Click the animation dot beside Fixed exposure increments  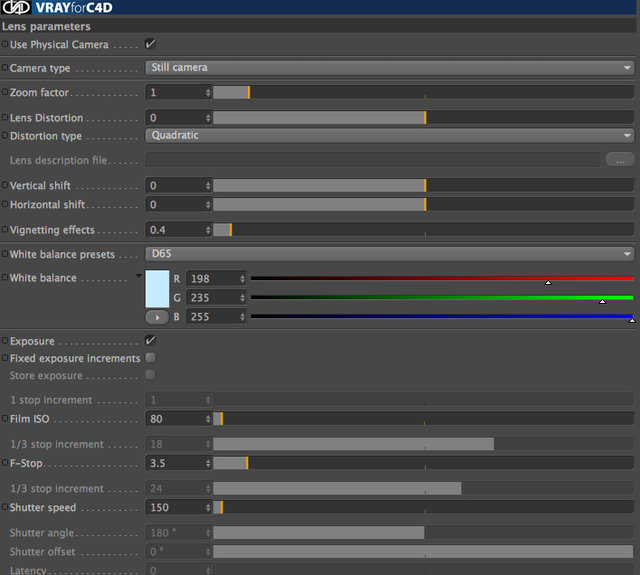pyautogui.click(x=5, y=358)
